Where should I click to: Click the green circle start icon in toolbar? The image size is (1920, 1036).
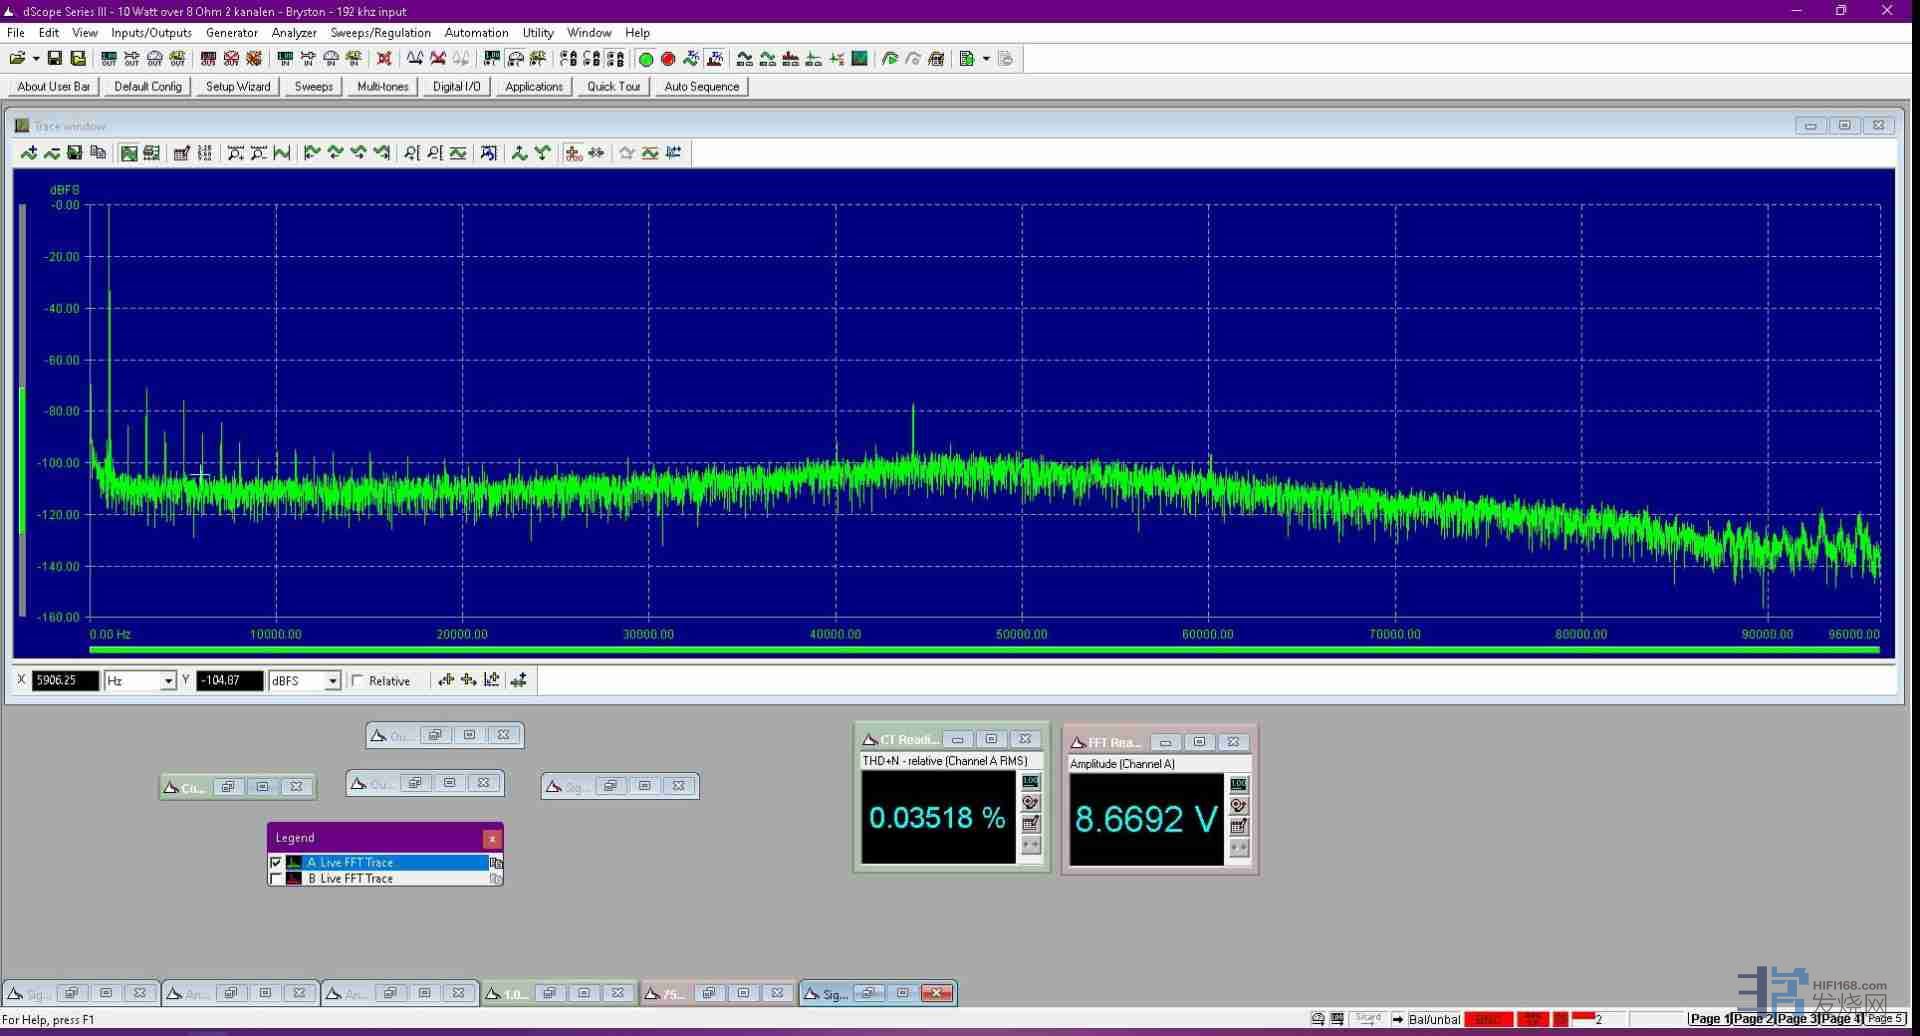[646, 59]
